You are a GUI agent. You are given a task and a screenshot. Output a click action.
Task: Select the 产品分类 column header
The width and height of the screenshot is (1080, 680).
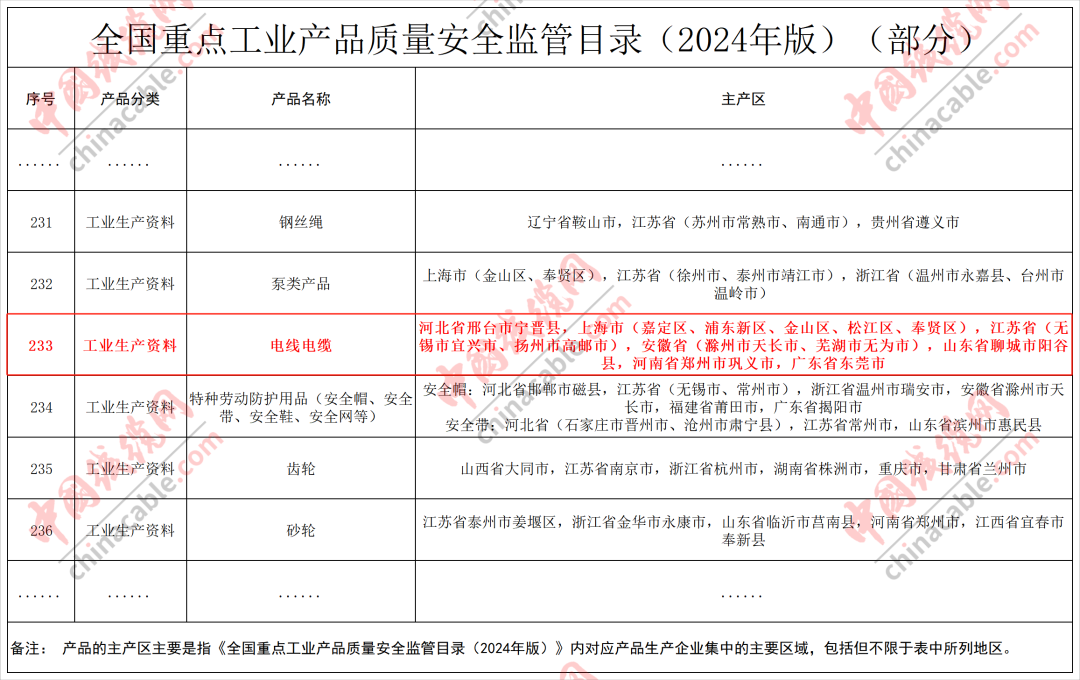[x=130, y=99]
